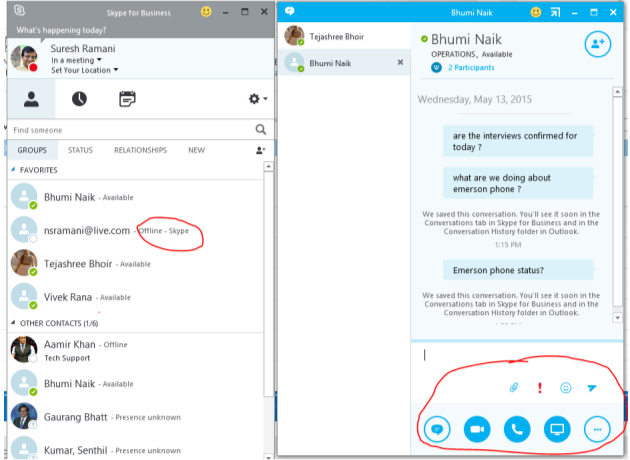
Task: Select nsramani@live.com contact
Action: click(137, 230)
